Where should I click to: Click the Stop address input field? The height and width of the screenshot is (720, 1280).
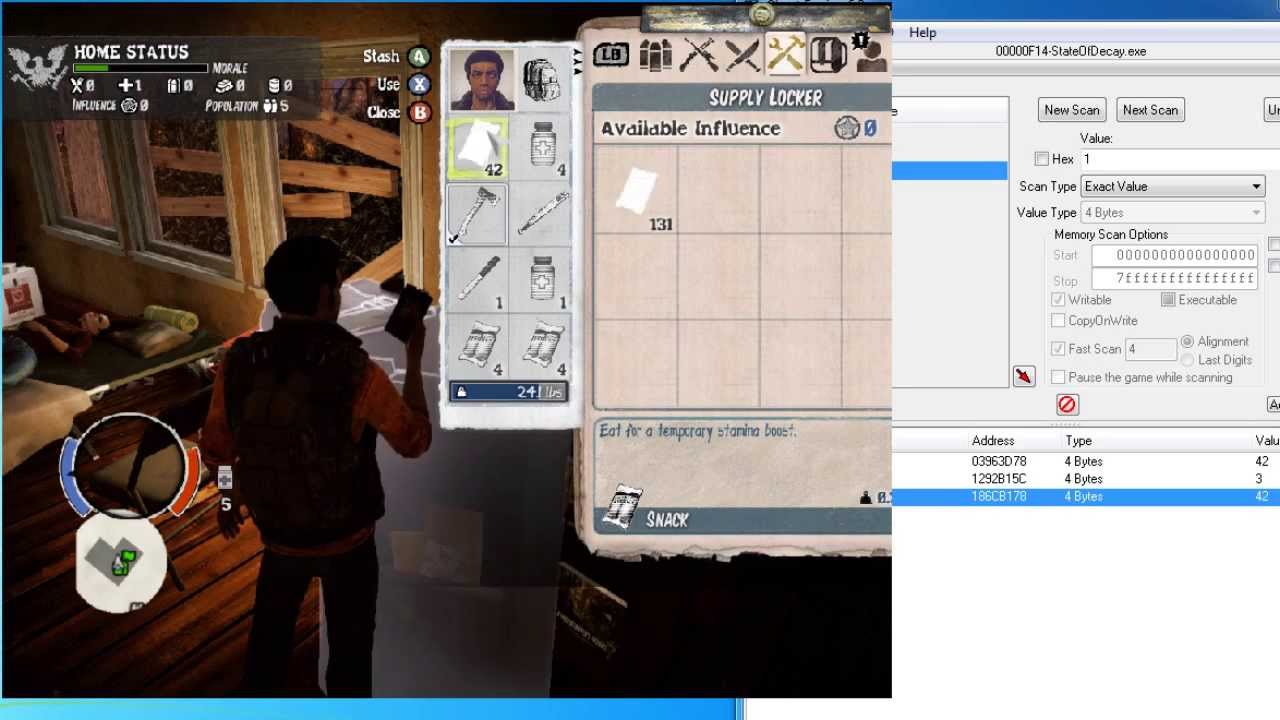tap(1174, 279)
